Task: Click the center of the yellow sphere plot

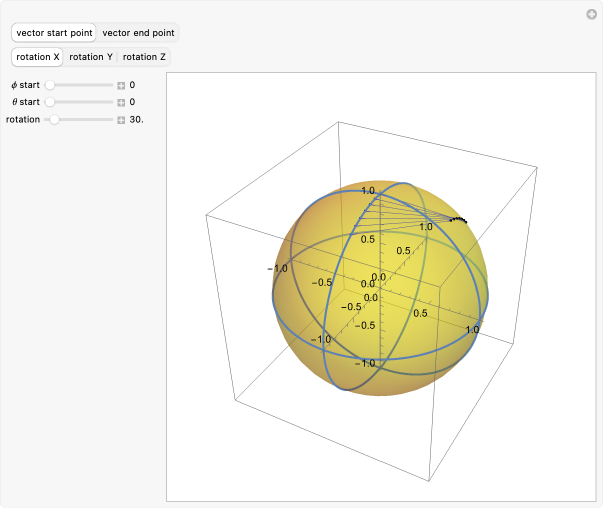Action: [380, 288]
